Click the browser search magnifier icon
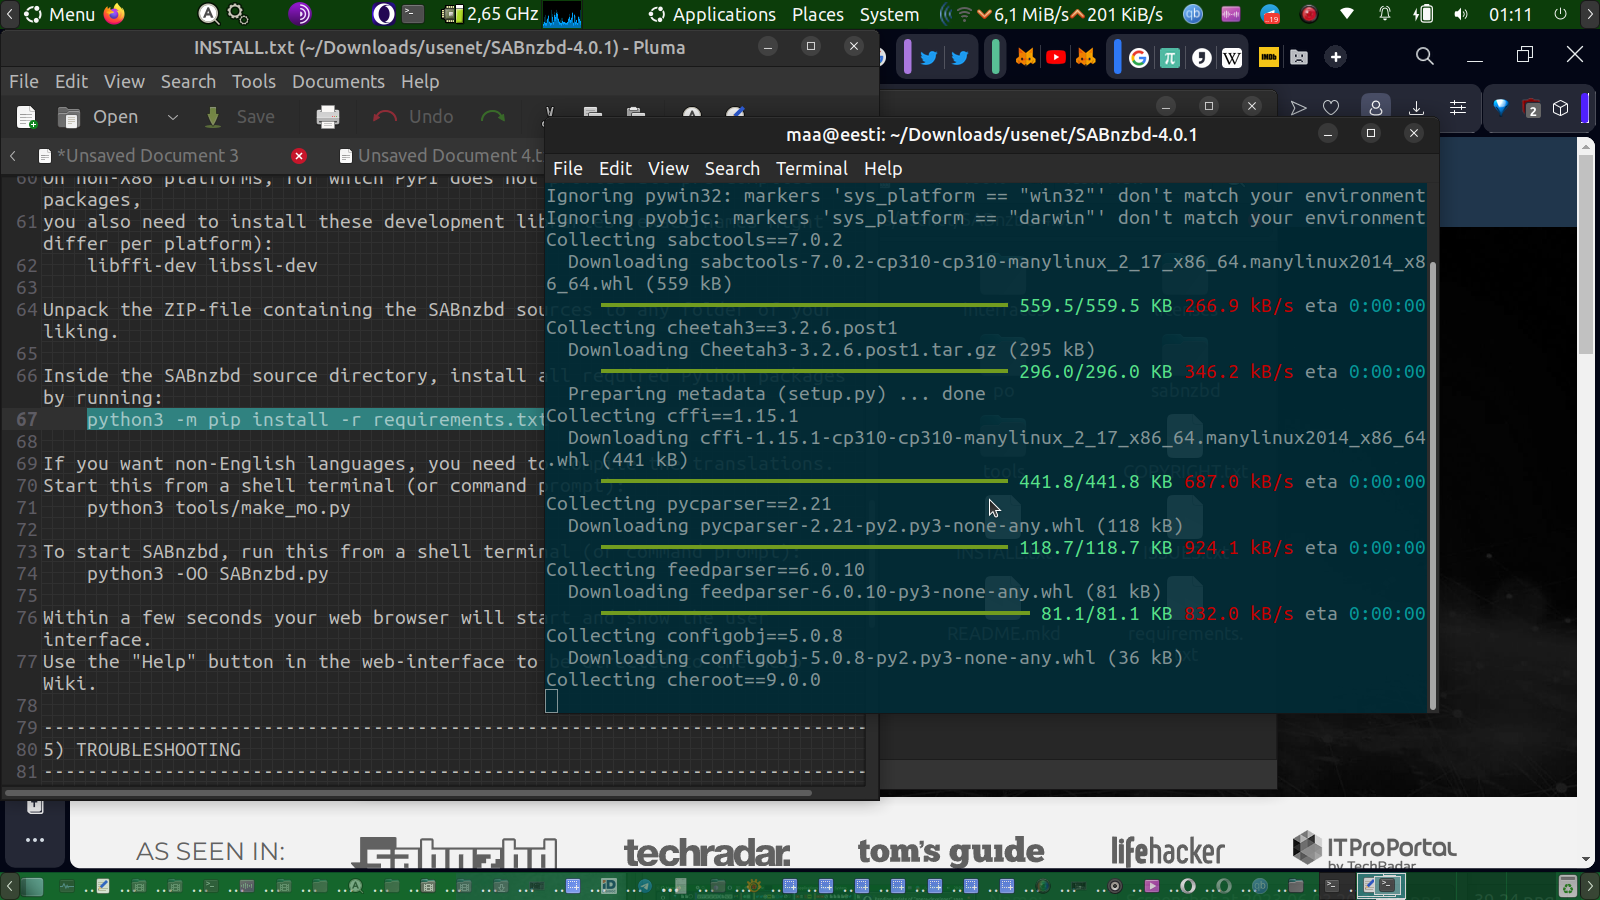This screenshot has height=900, width=1600. pos(1425,56)
